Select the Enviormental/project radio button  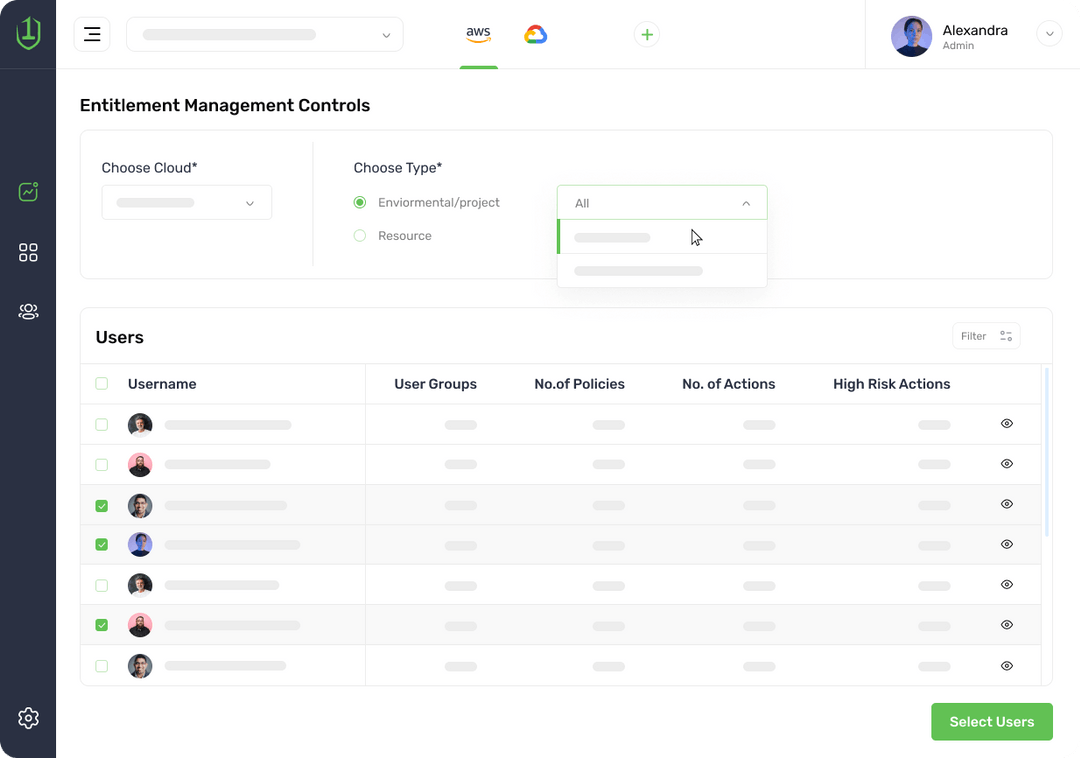(x=360, y=203)
